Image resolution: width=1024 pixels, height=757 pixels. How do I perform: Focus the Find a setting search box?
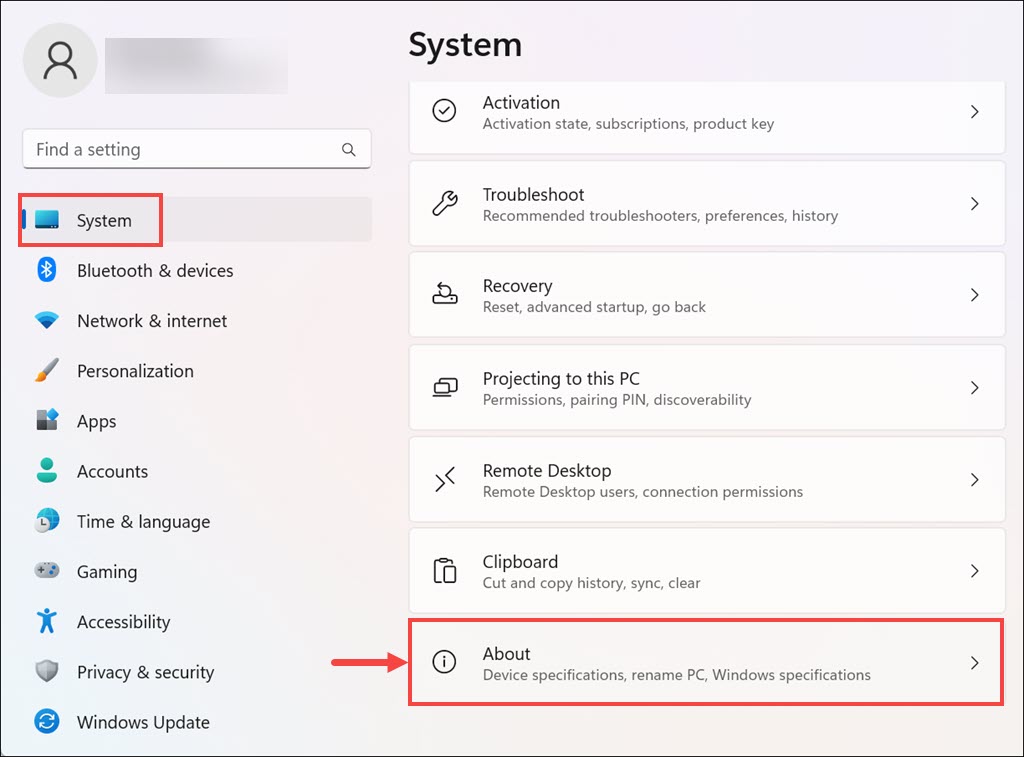180,150
